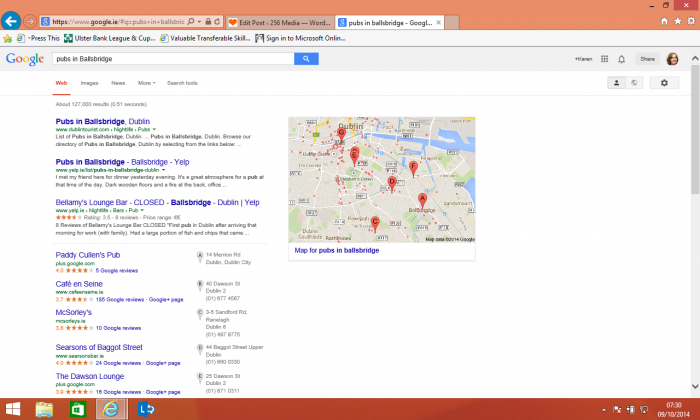Click map marker D on the map
This screenshot has height=420, width=700.
[x=392, y=183]
